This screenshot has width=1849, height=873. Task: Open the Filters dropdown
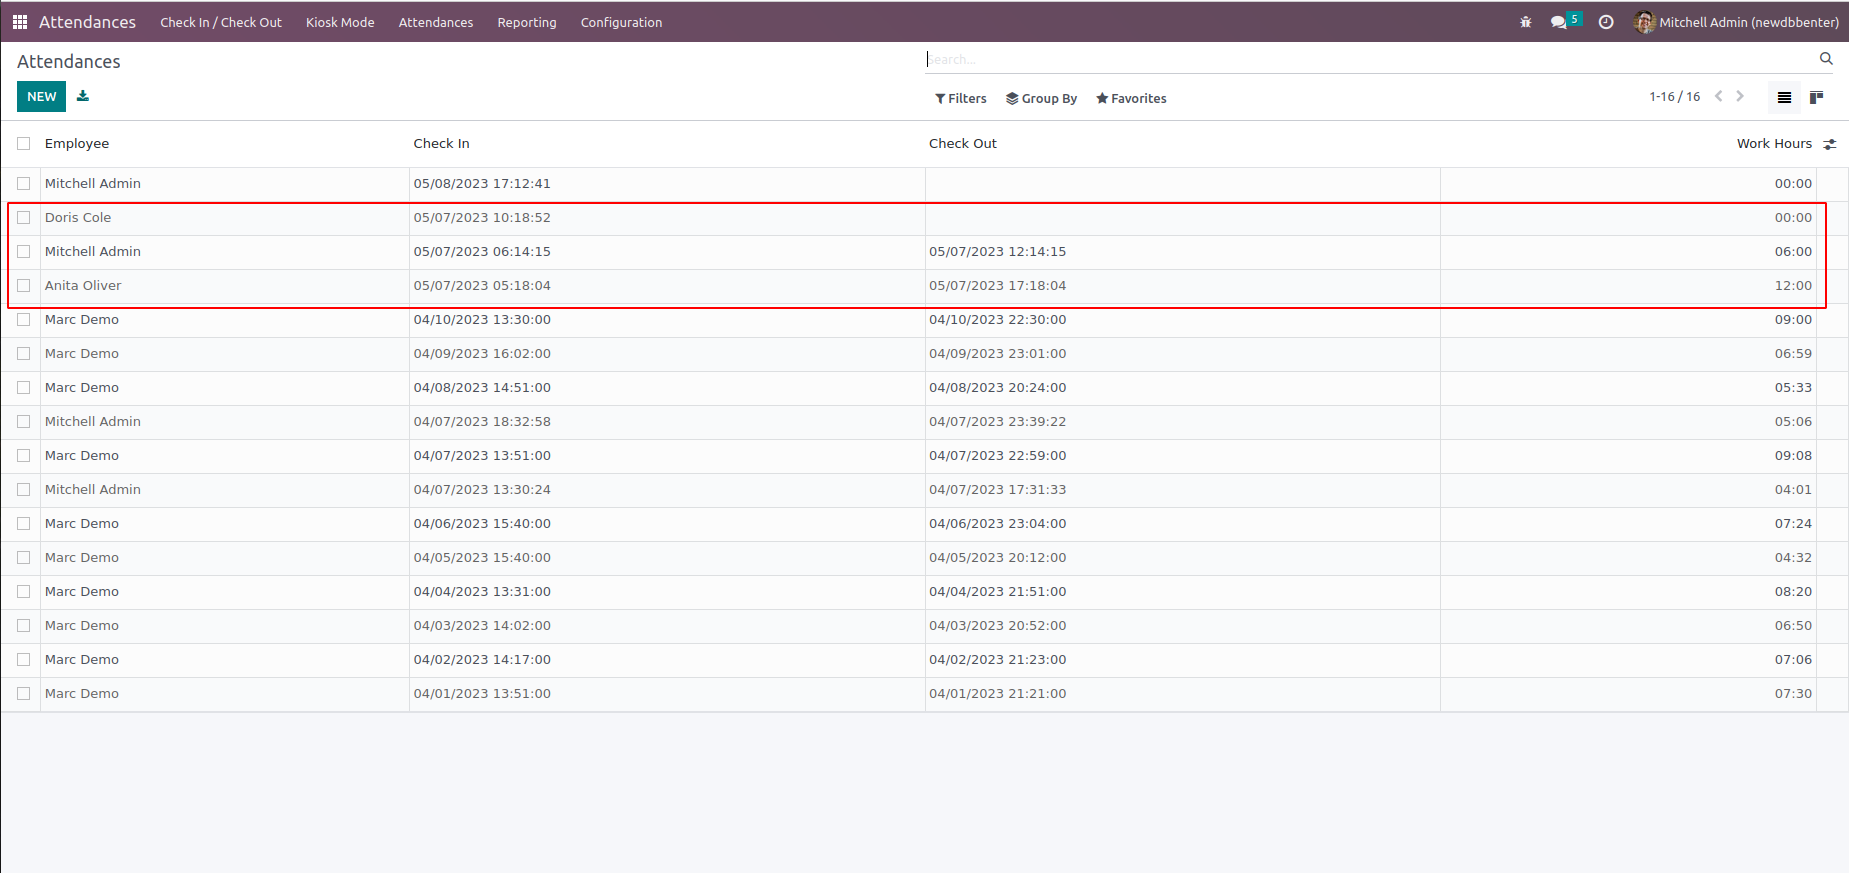(961, 98)
